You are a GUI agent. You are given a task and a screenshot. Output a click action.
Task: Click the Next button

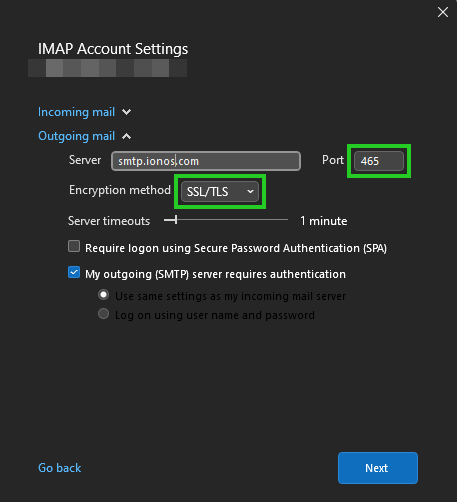click(378, 468)
